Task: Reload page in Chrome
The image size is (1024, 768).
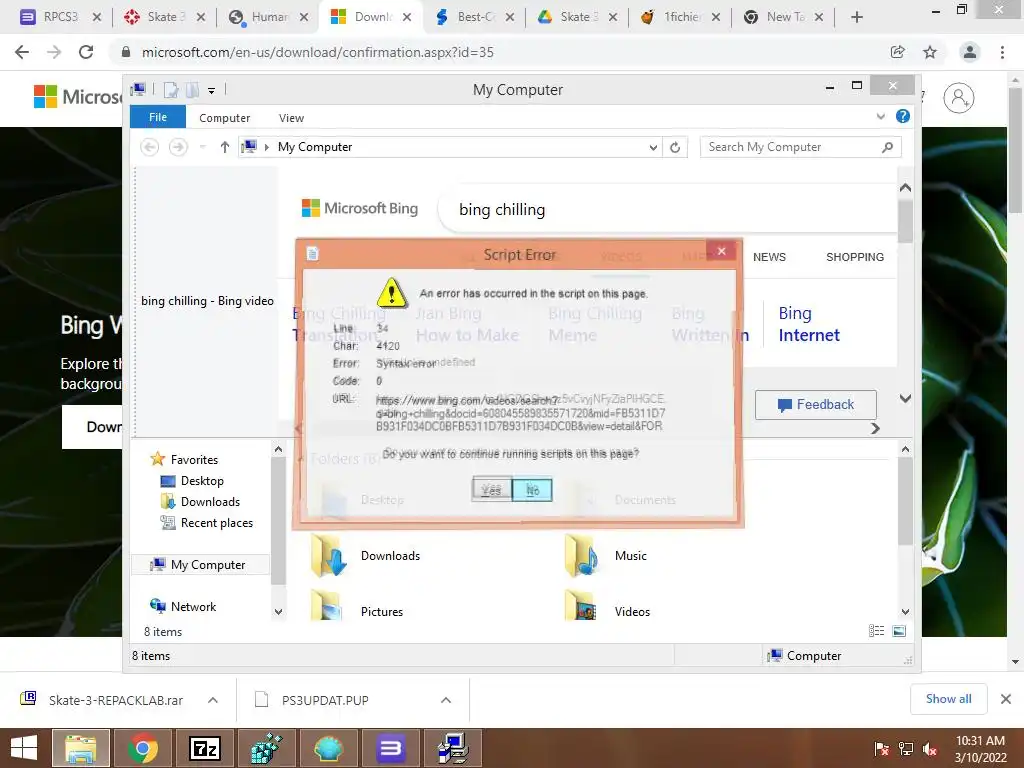Action: point(86,52)
